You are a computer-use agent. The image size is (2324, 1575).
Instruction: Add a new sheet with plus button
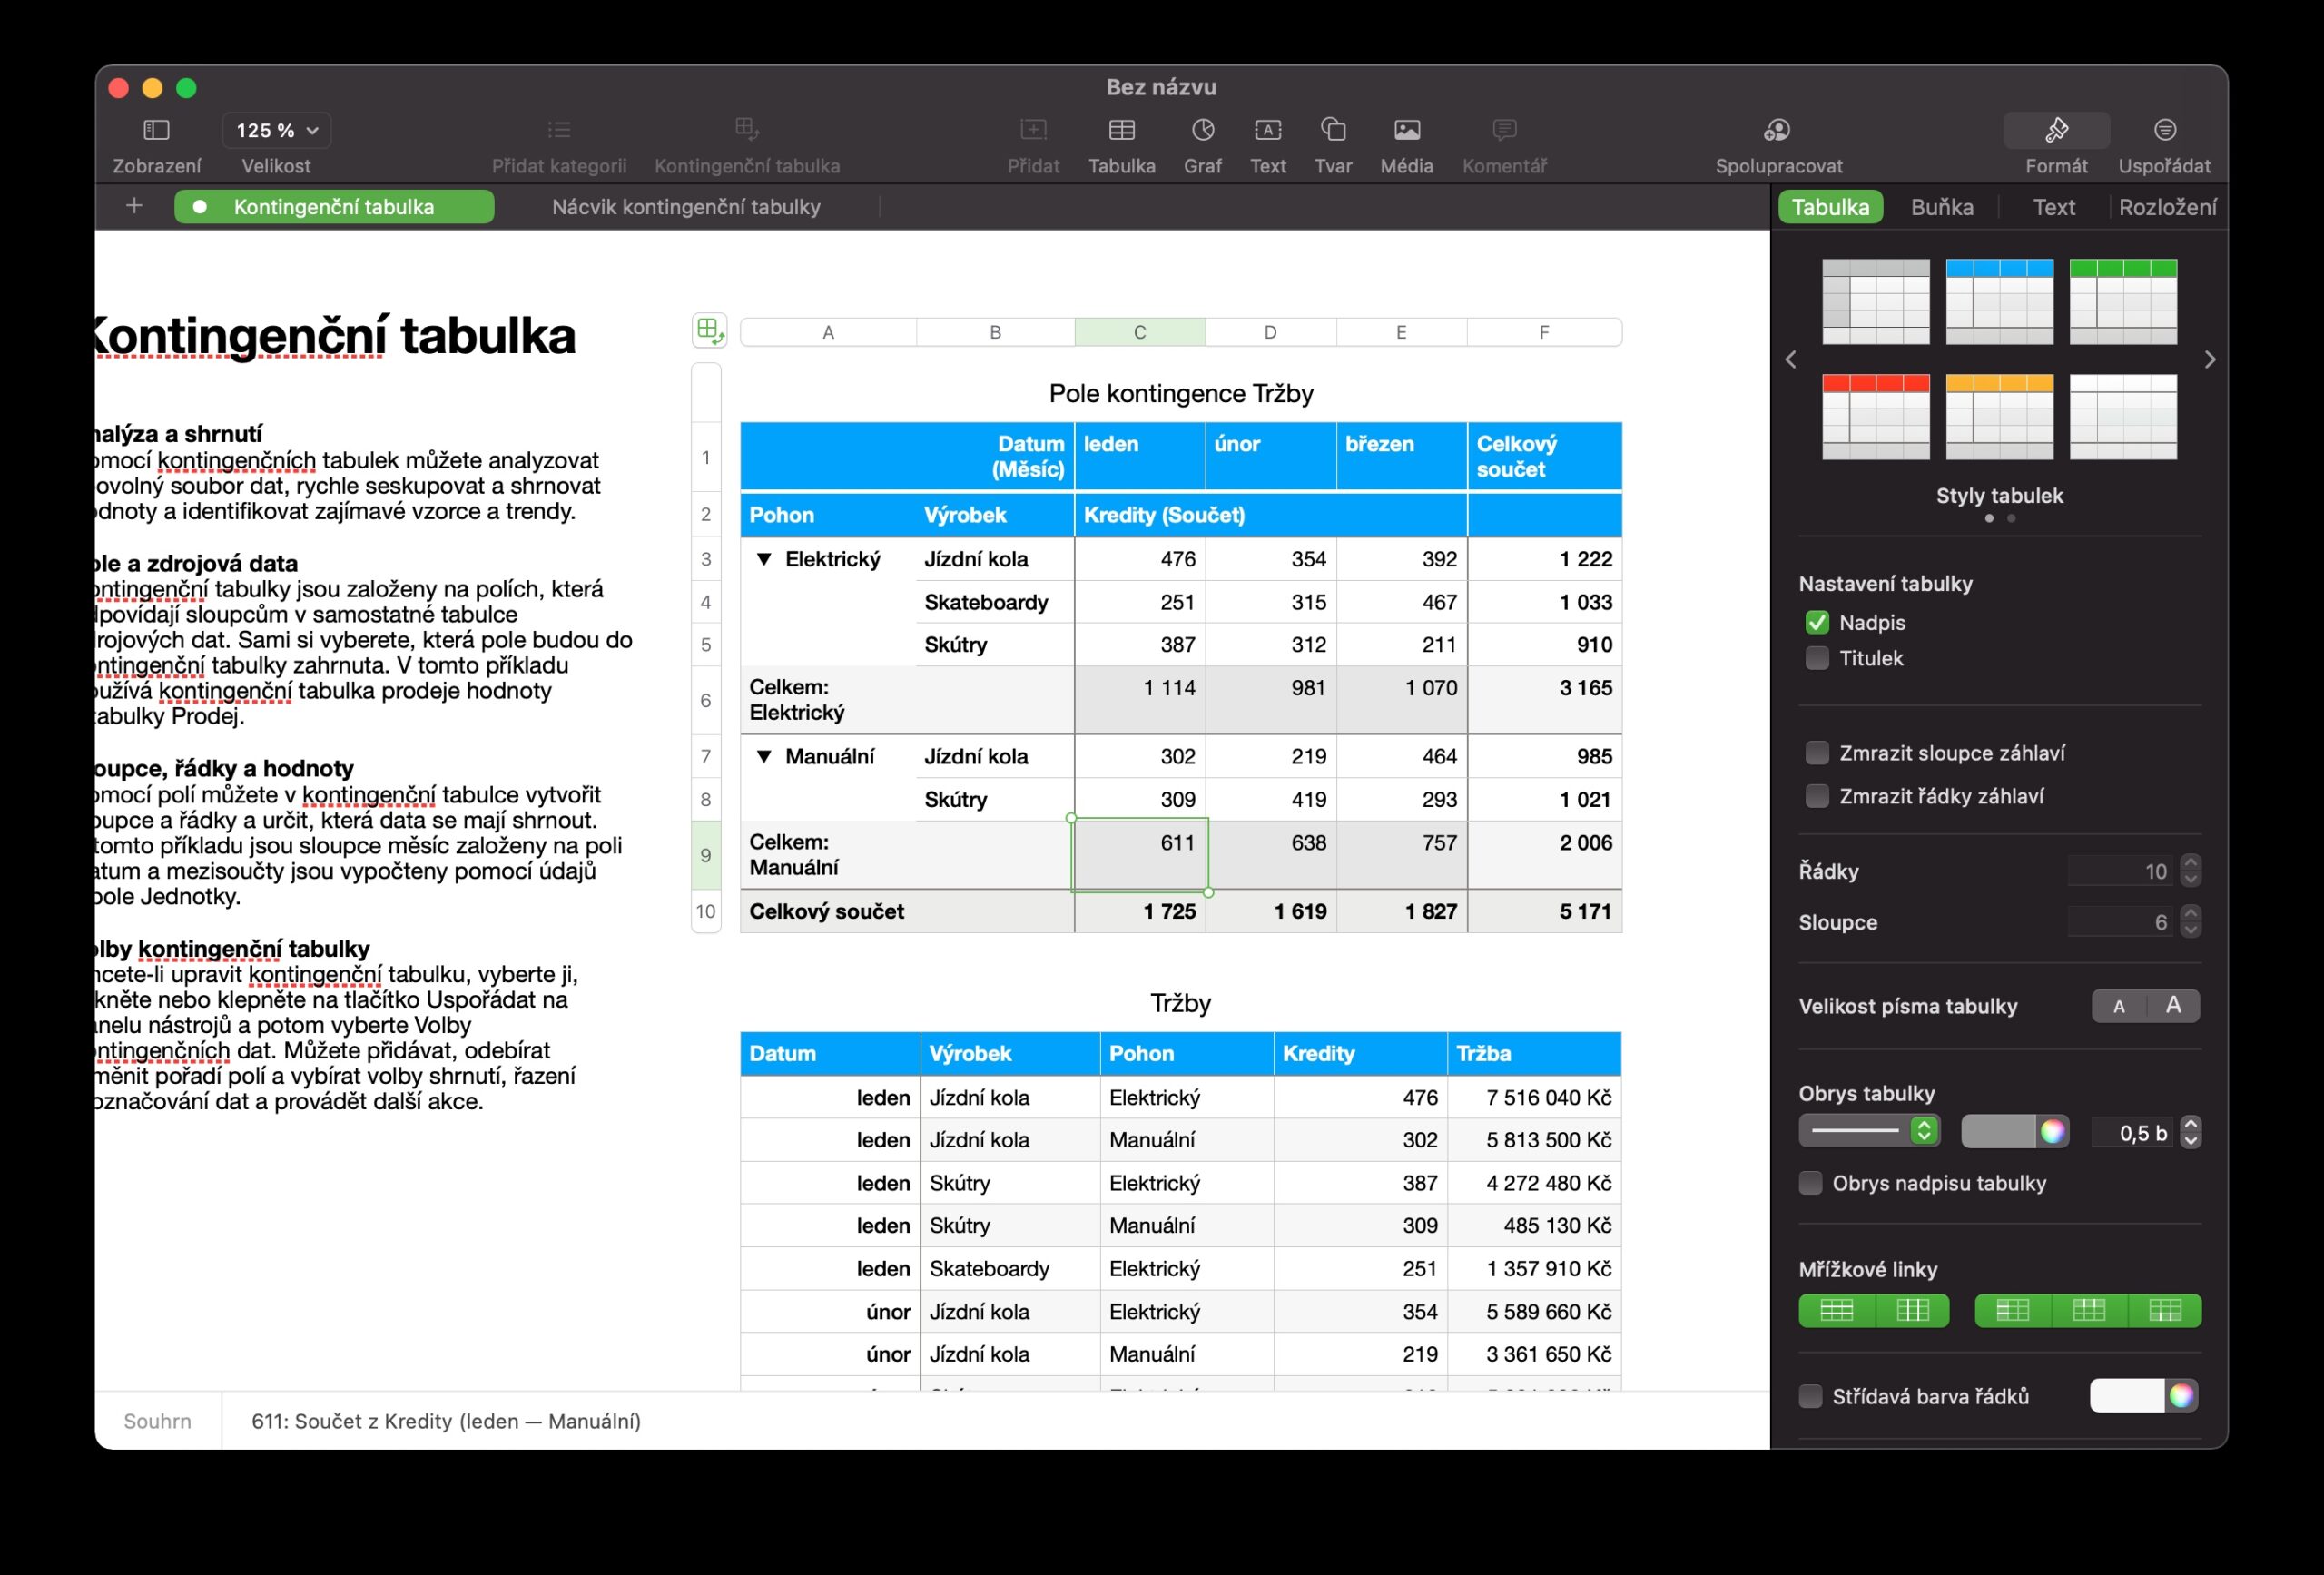[x=134, y=206]
